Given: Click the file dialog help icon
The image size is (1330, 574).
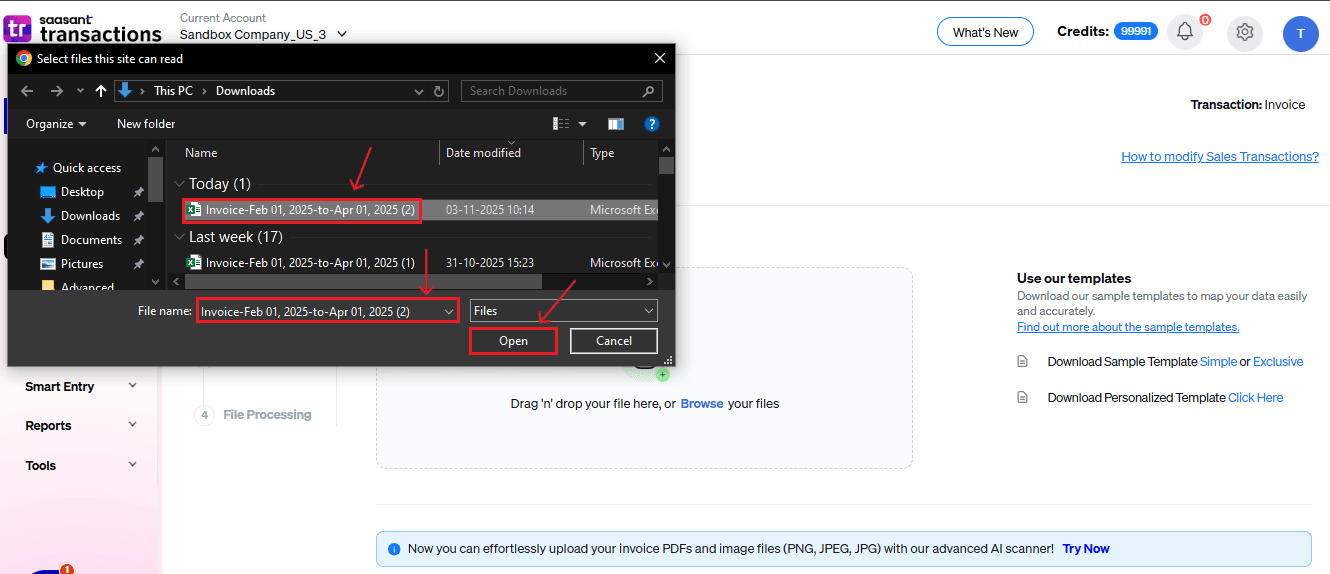Looking at the screenshot, I should pyautogui.click(x=652, y=124).
